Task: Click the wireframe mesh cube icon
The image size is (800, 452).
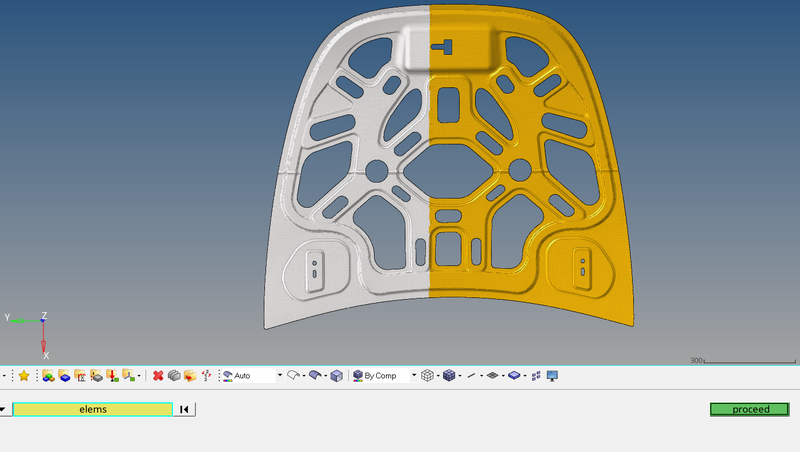Action: 427,376
